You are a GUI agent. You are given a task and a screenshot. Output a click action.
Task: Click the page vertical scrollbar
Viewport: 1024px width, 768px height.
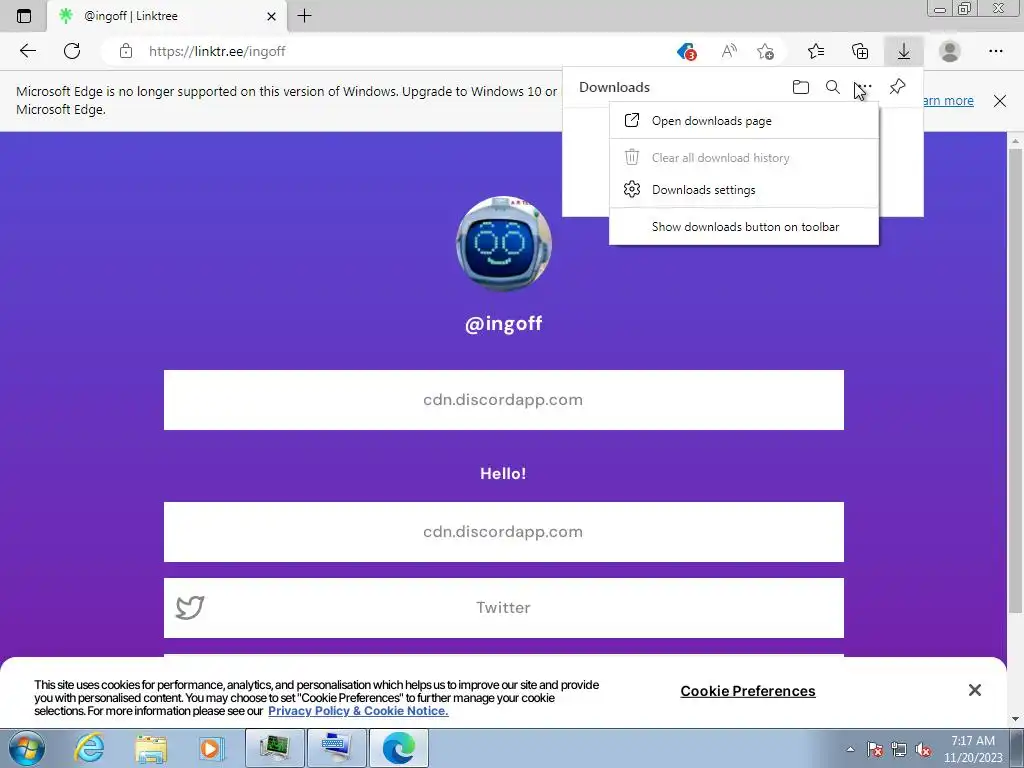pyautogui.click(x=1015, y=381)
